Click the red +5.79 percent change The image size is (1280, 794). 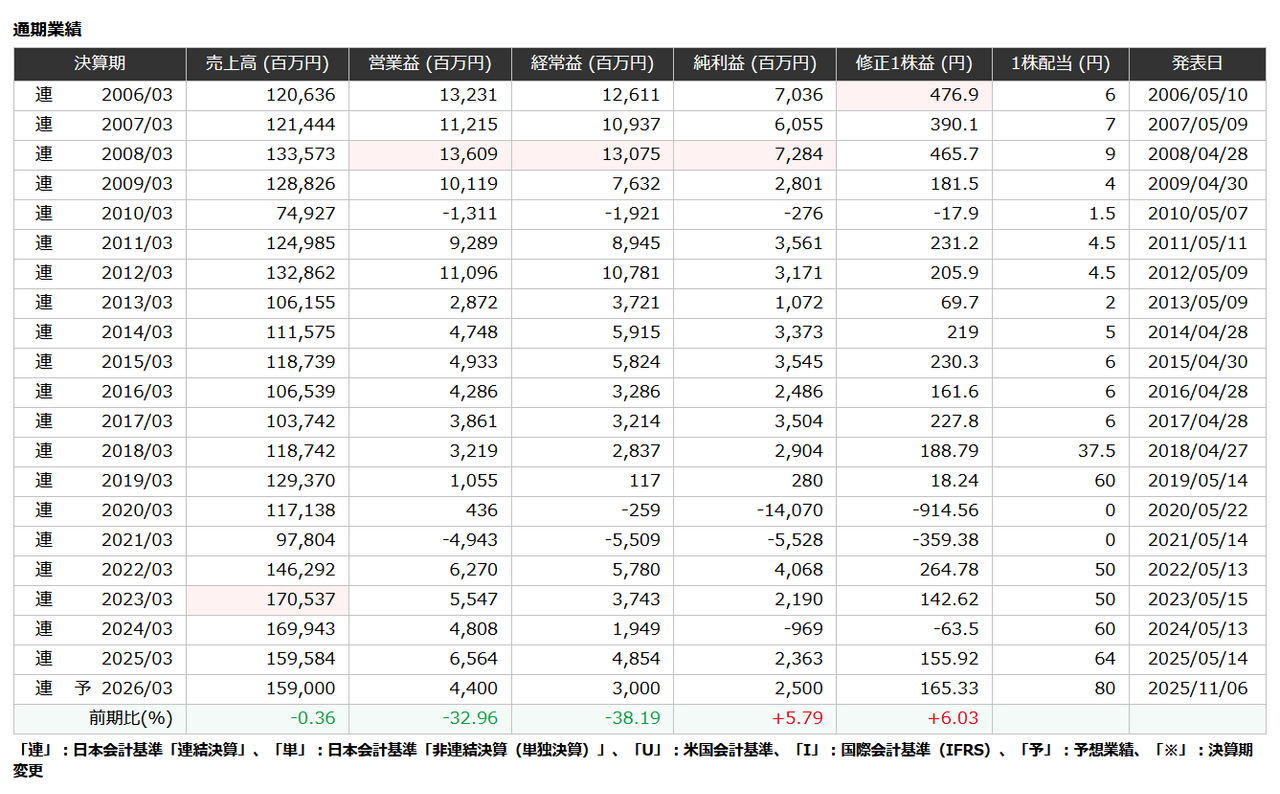[x=799, y=719]
